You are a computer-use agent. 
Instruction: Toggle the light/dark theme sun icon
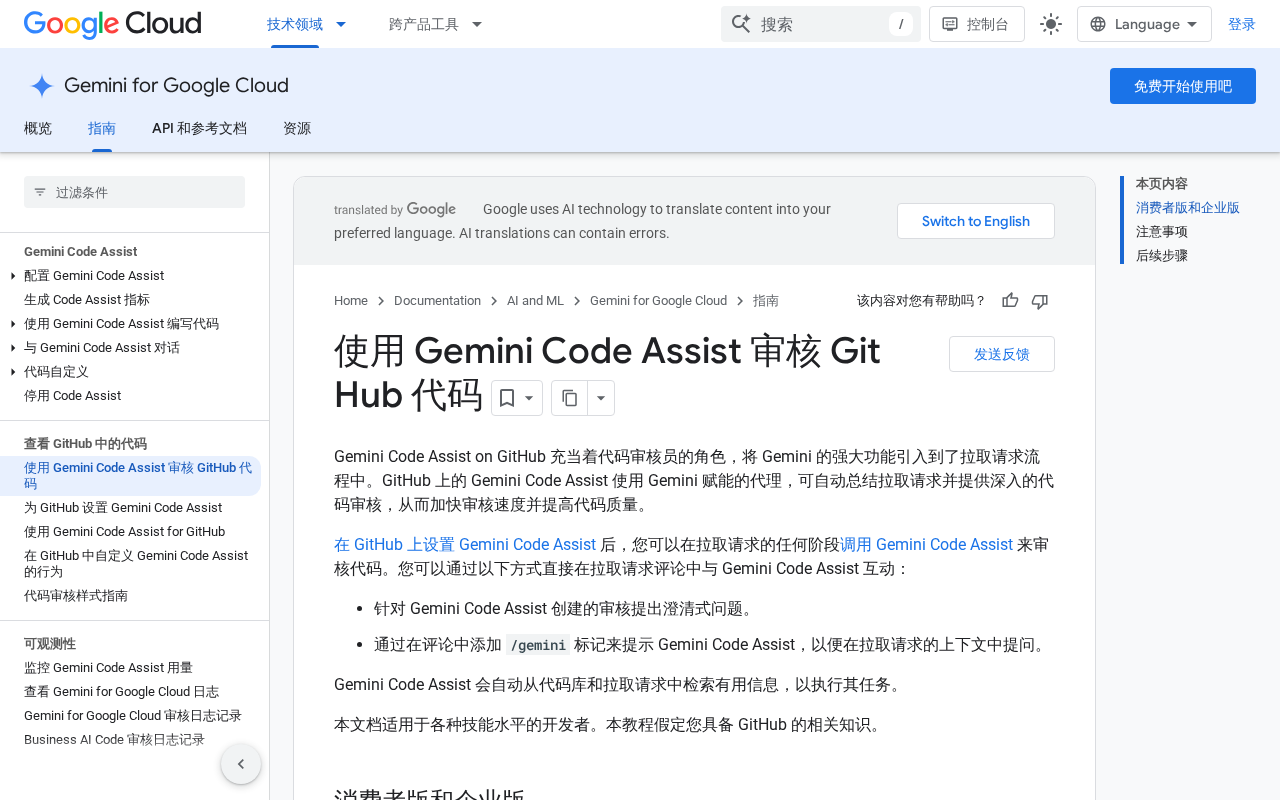pyautogui.click(x=1051, y=24)
